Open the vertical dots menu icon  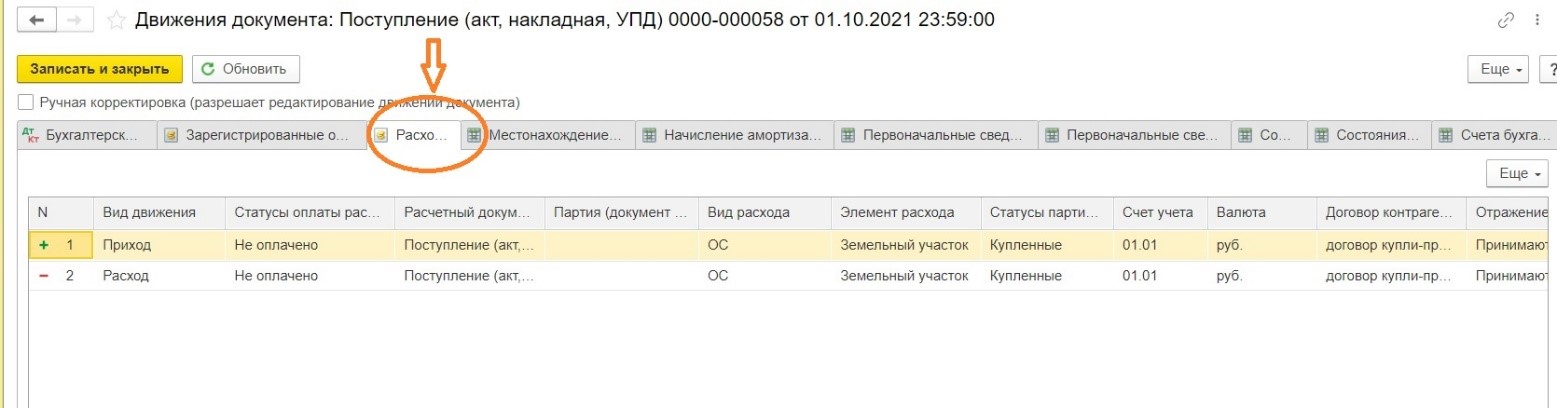pyautogui.click(x=1538, y=20)
